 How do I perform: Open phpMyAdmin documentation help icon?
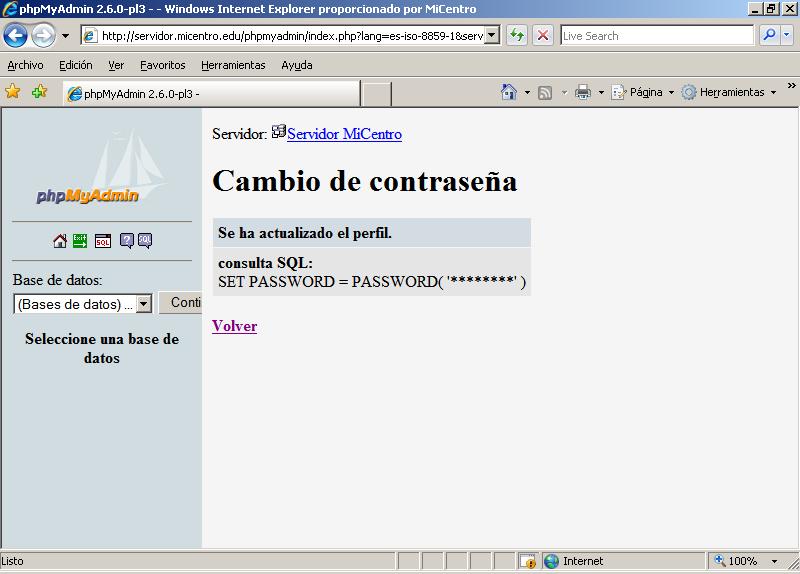pos(127,241)
